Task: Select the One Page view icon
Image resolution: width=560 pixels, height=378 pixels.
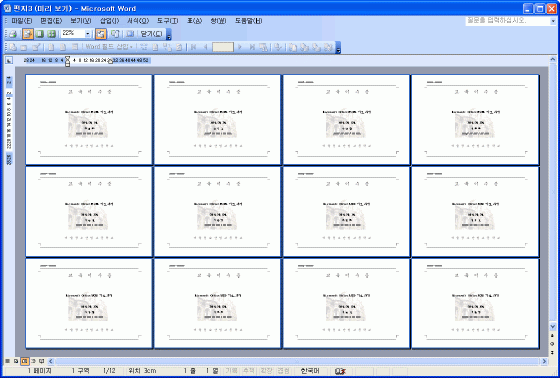Action: pyautogui.click(x=40, y=34)
